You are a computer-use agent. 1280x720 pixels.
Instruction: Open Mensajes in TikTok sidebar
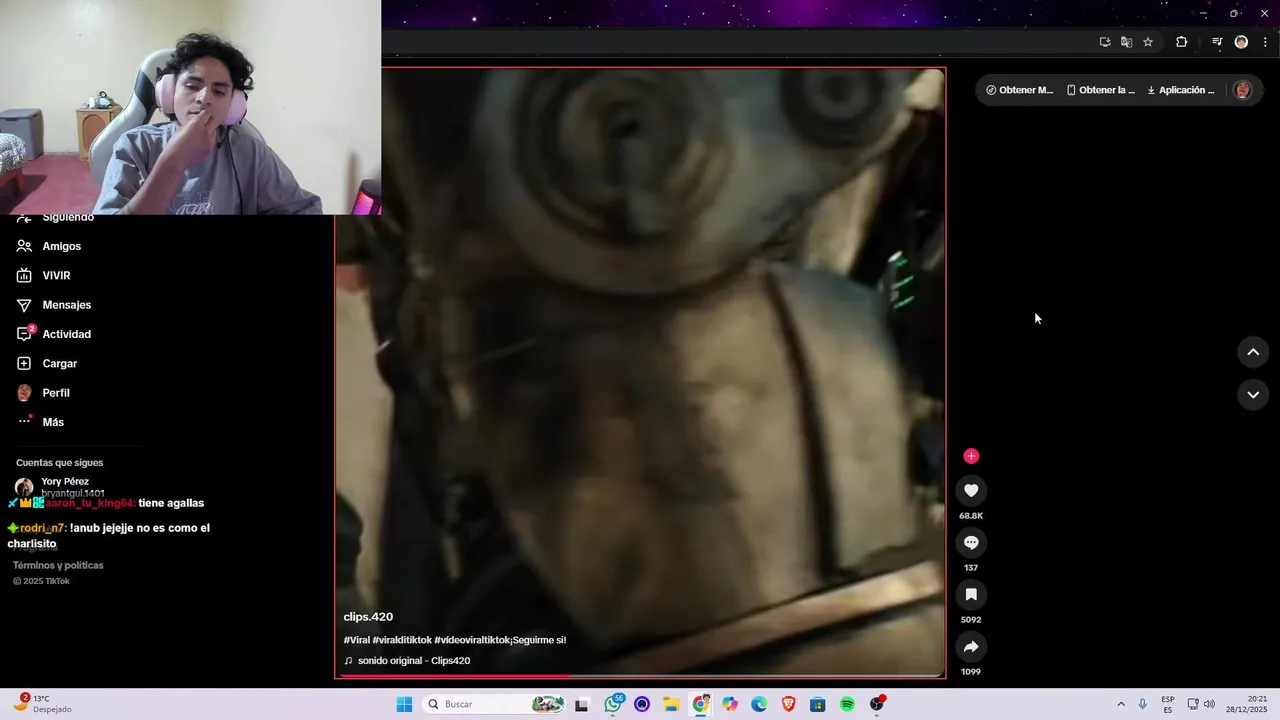[x=67, y=305]
